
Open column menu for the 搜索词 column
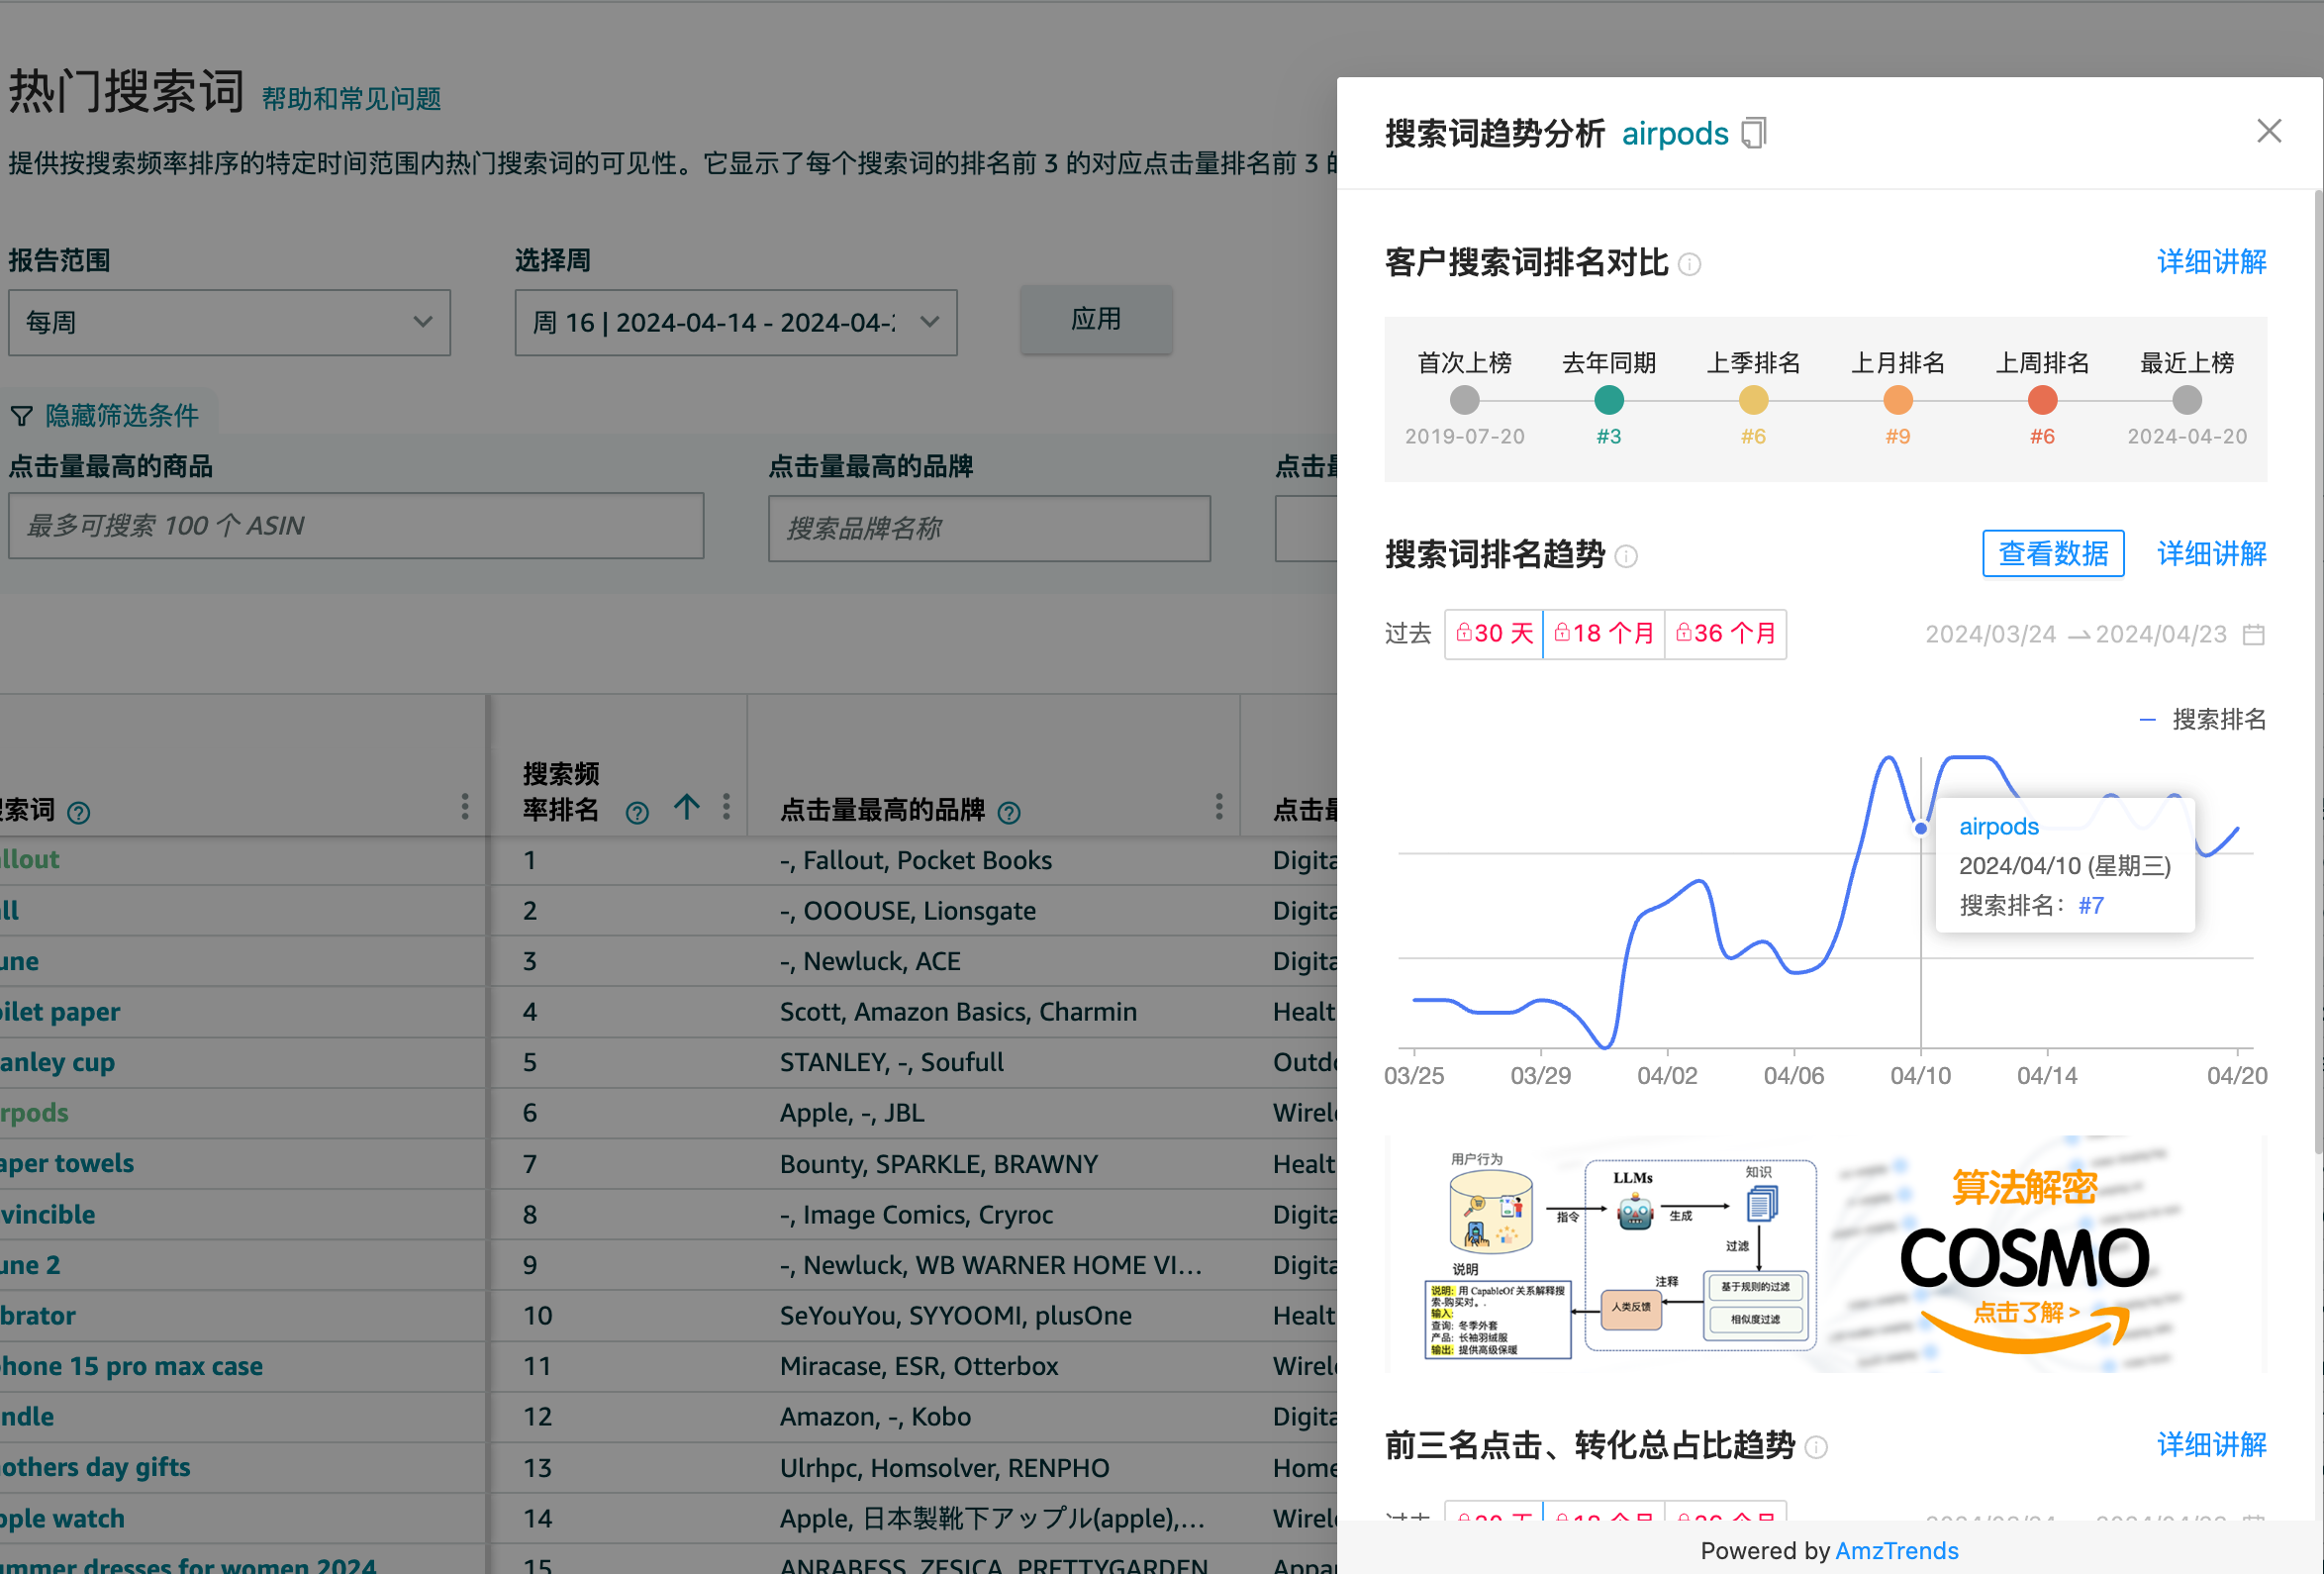[465, 807]
